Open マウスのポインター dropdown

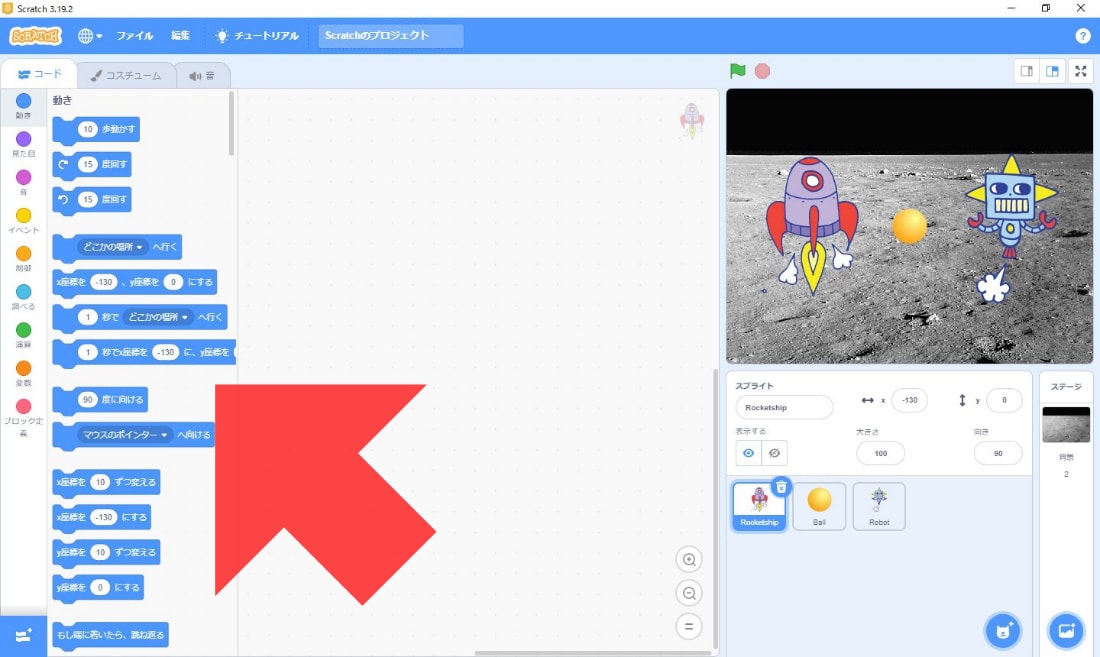tap(126, 435)
